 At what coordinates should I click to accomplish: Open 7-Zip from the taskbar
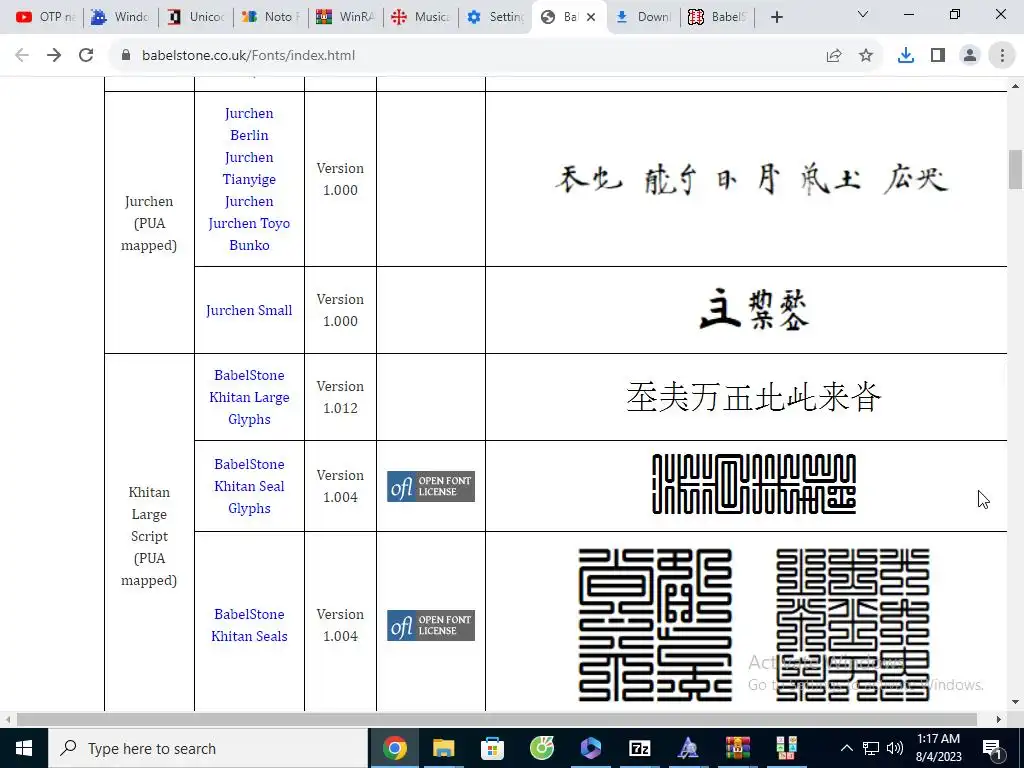[x=639, y=748]
